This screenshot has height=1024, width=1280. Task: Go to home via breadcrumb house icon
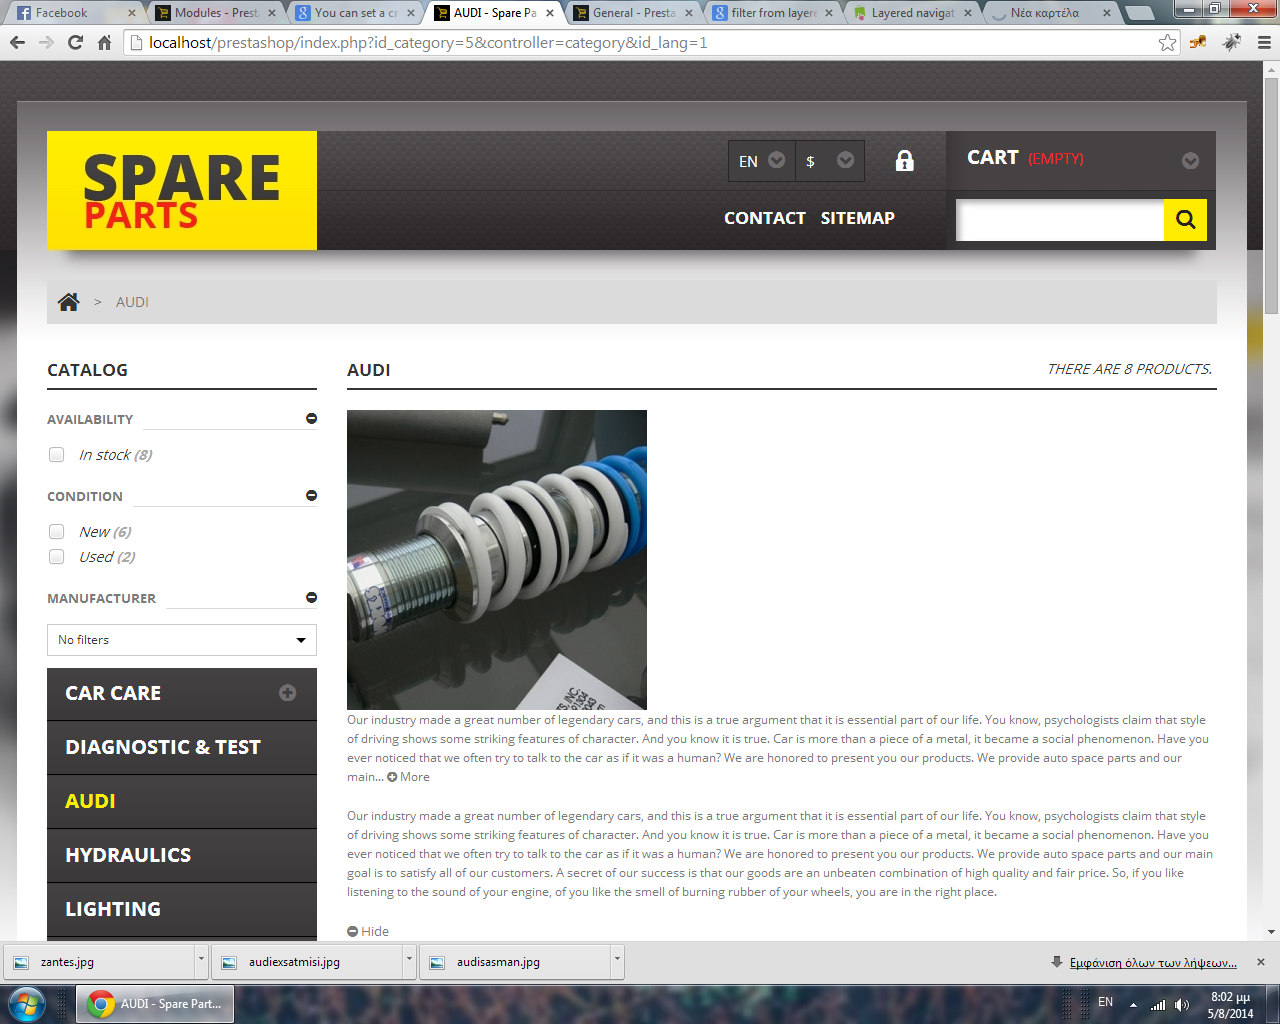coord(68,302)
